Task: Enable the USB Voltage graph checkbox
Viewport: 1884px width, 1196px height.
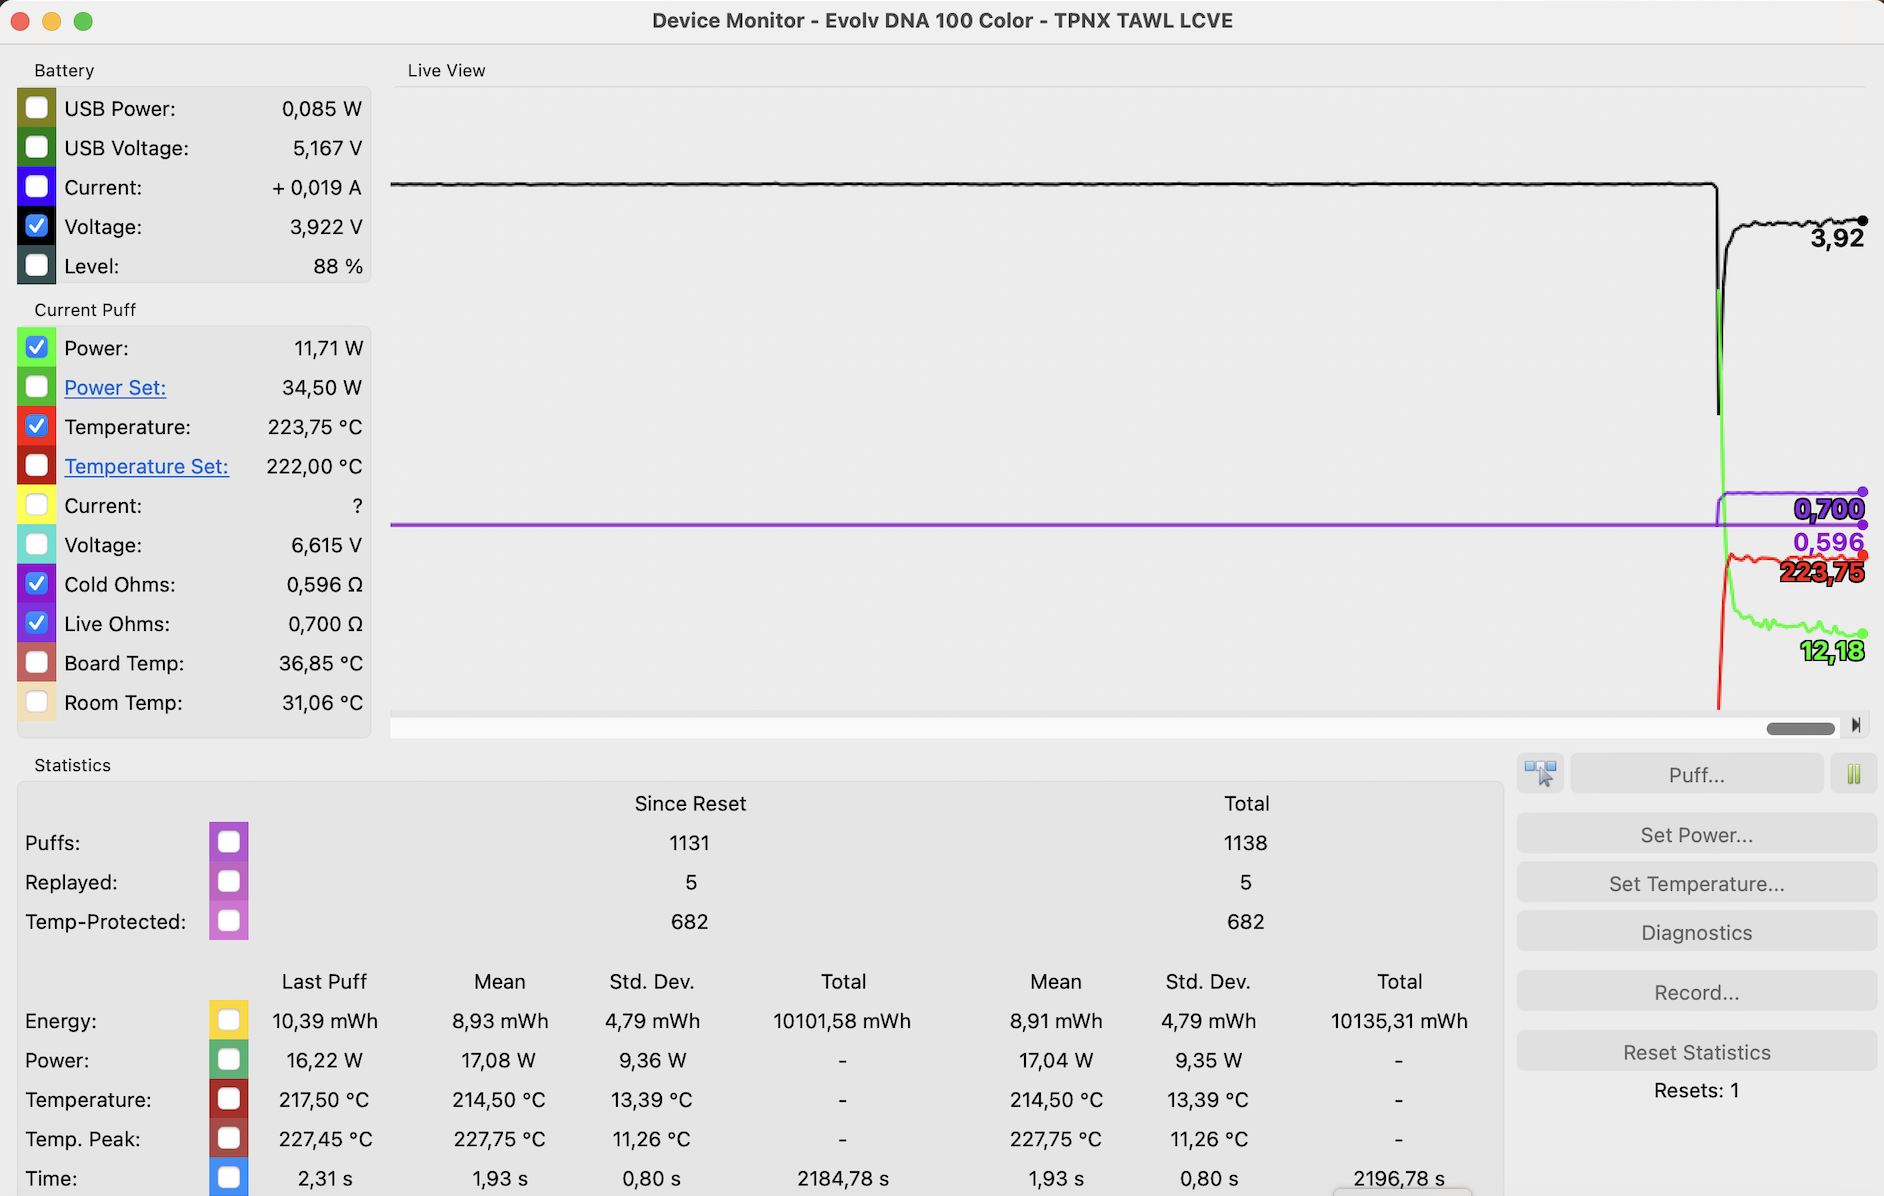Action: click(37, 148)
